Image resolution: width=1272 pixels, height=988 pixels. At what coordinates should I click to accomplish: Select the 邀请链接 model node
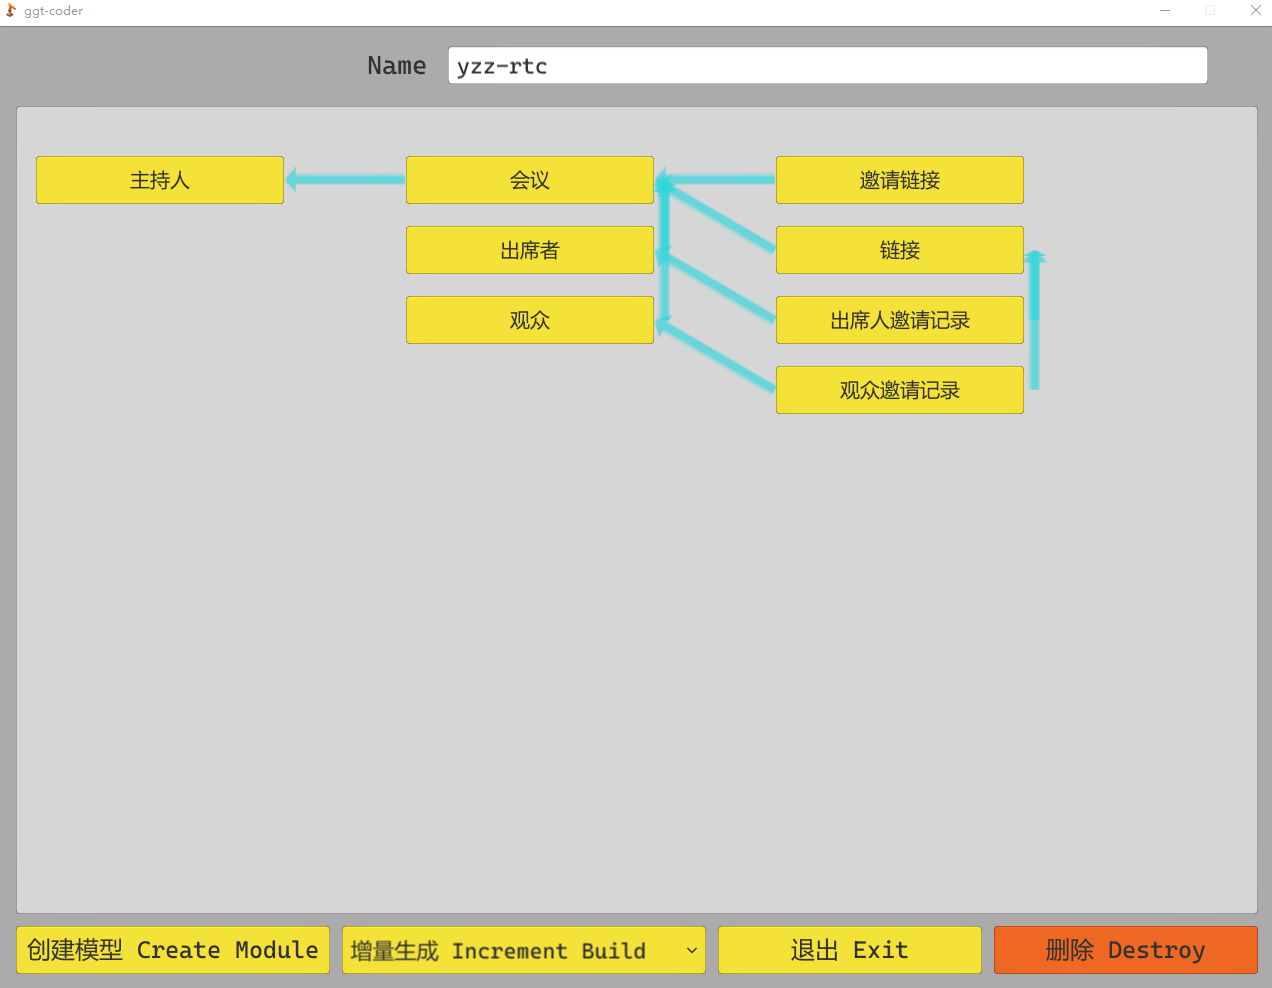pos(899,180)
